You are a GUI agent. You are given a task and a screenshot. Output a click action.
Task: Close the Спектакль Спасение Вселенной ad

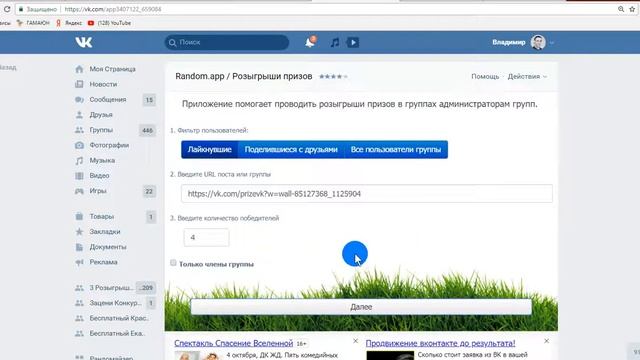(x=356, y=341)
